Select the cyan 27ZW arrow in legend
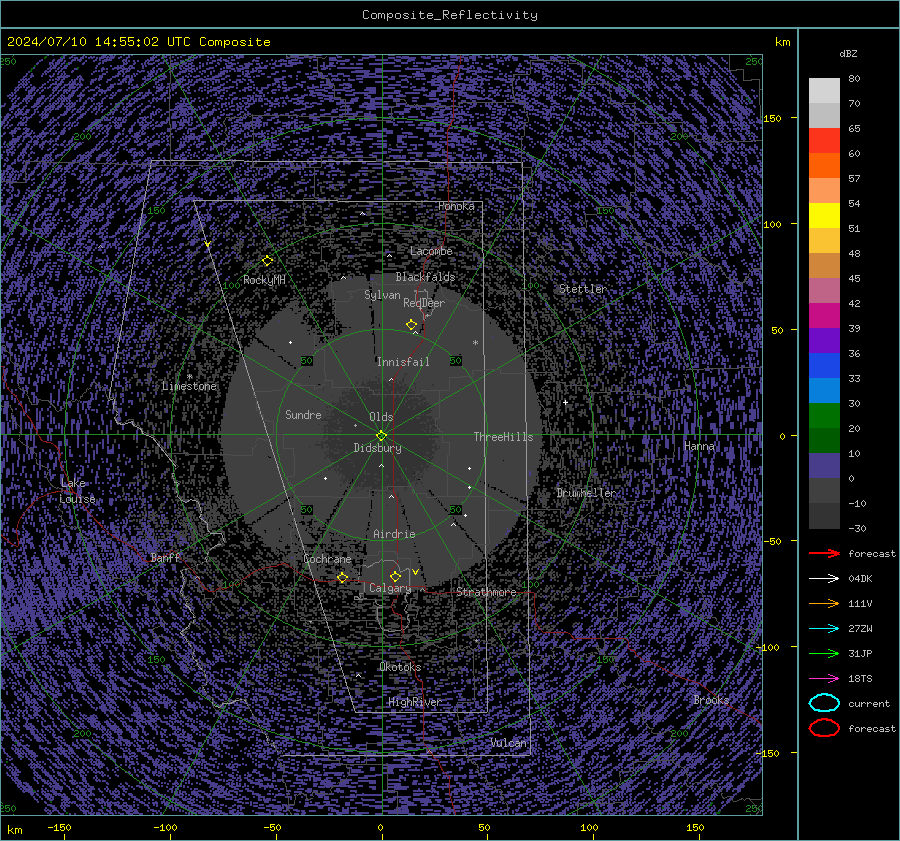The width and height of the screenshot is (900, 841). [824, 629]
